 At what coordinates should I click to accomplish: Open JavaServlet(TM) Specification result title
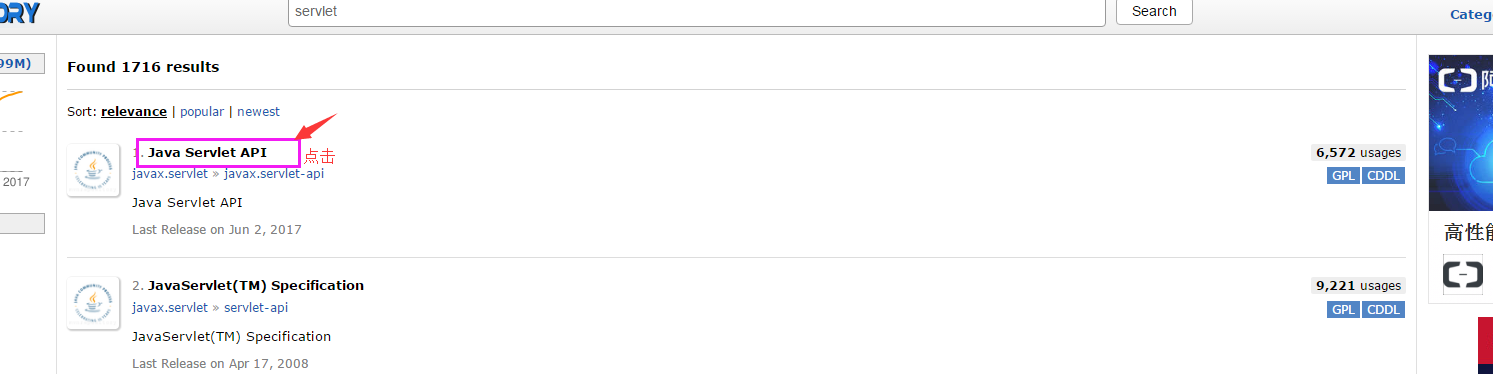256,286
